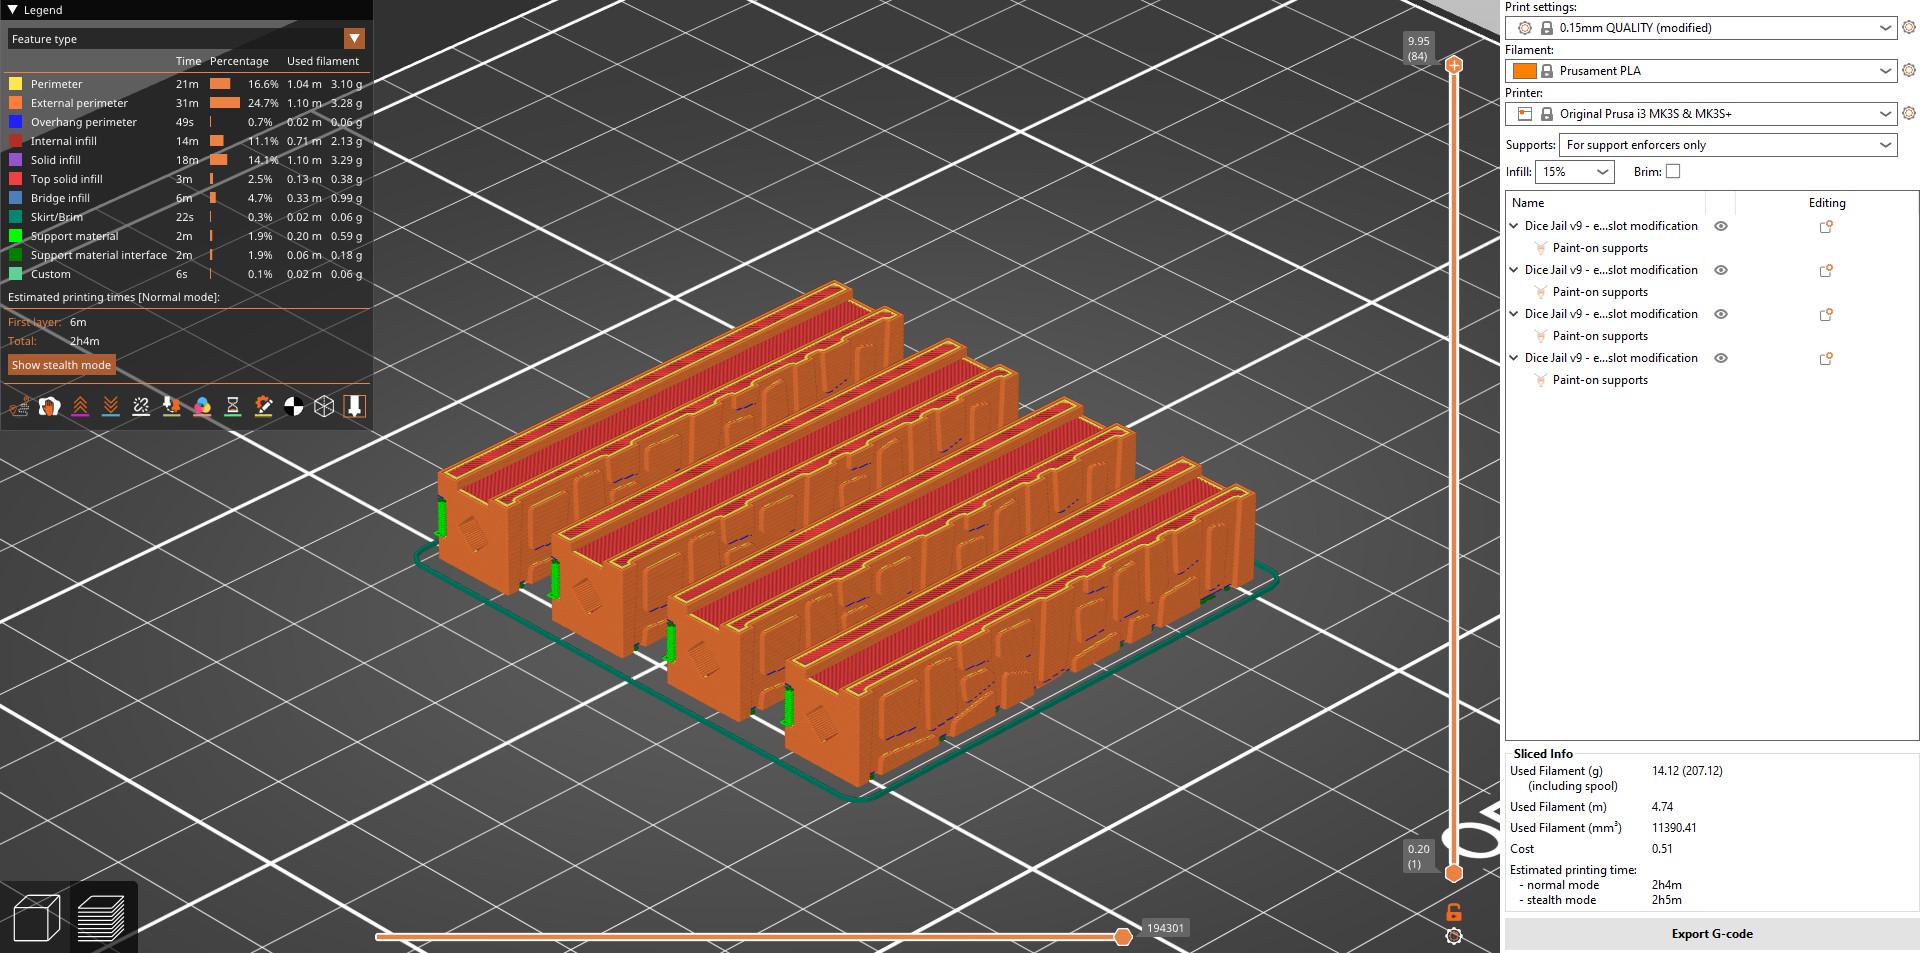Hide the second Dice Jail object via eye icon
1920x953 pixels.
(x=1721, y=270)
